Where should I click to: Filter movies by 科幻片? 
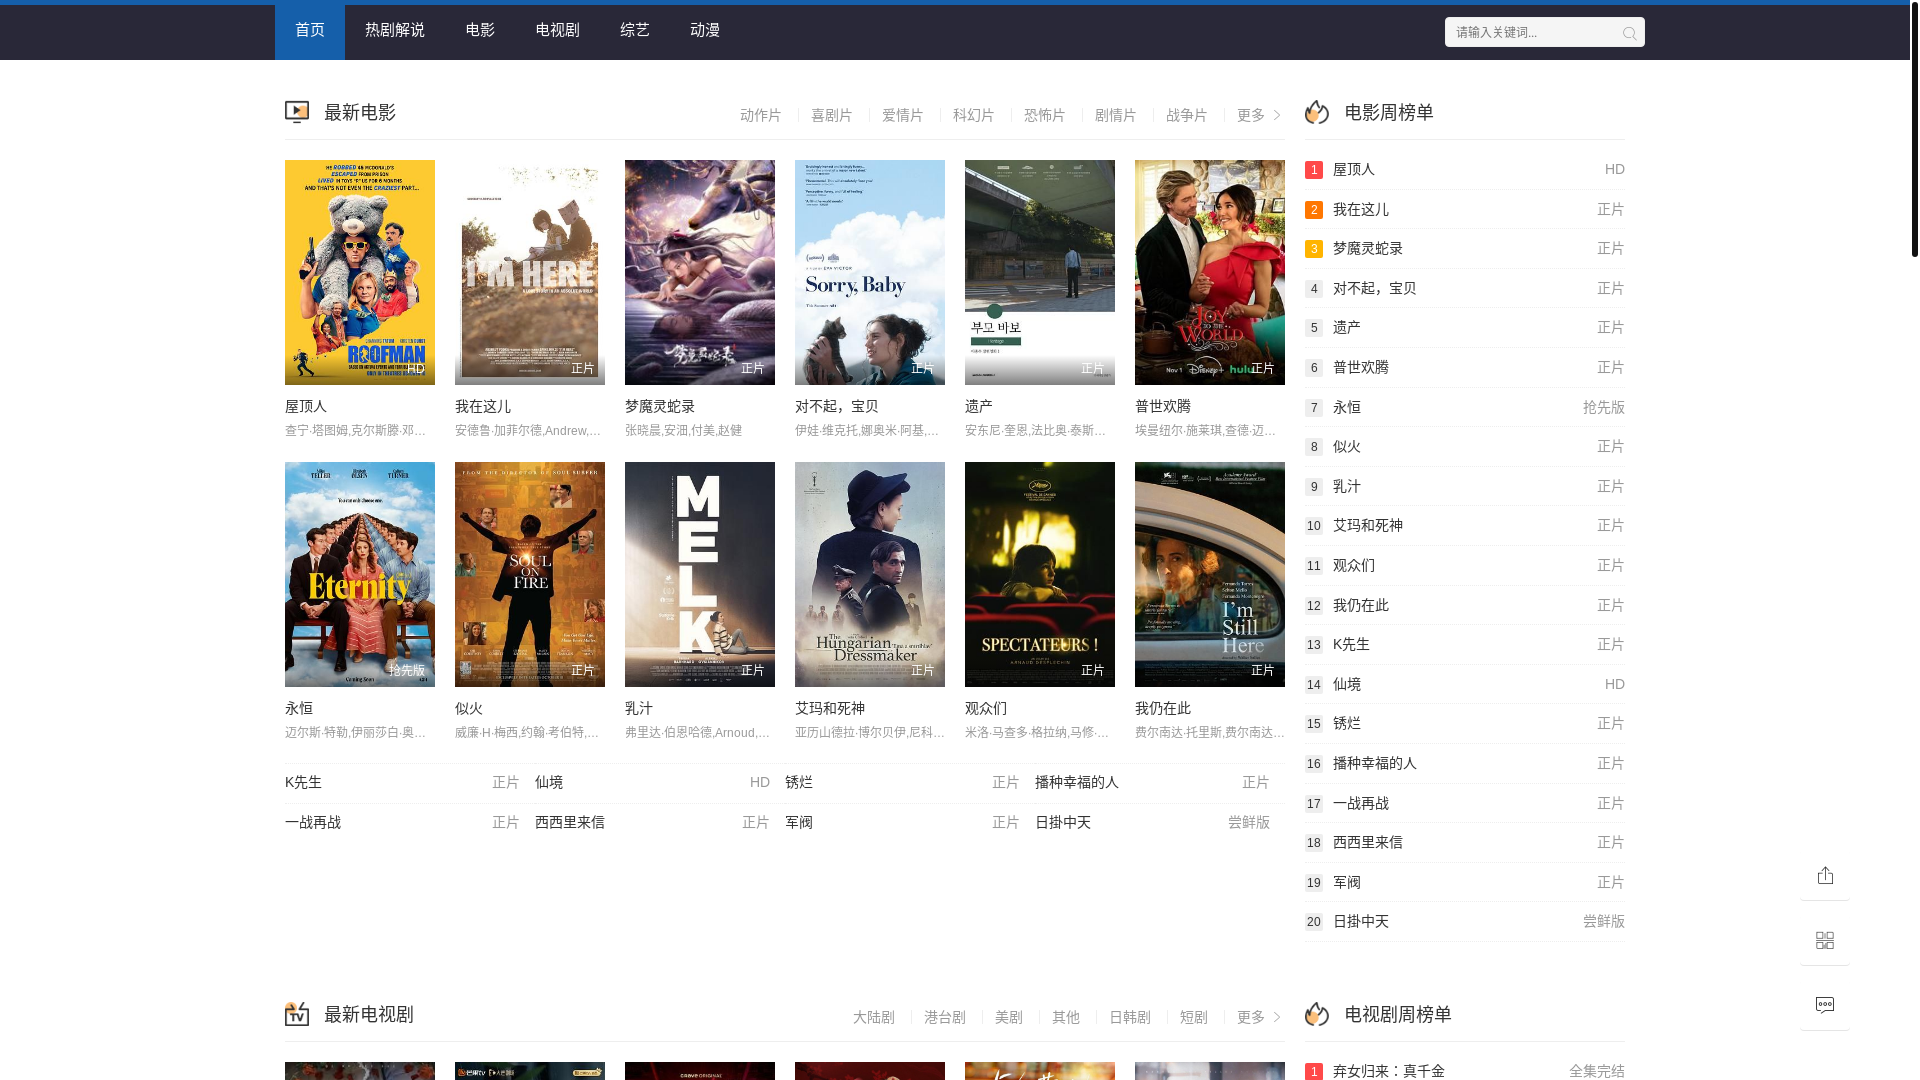(973, 115)
